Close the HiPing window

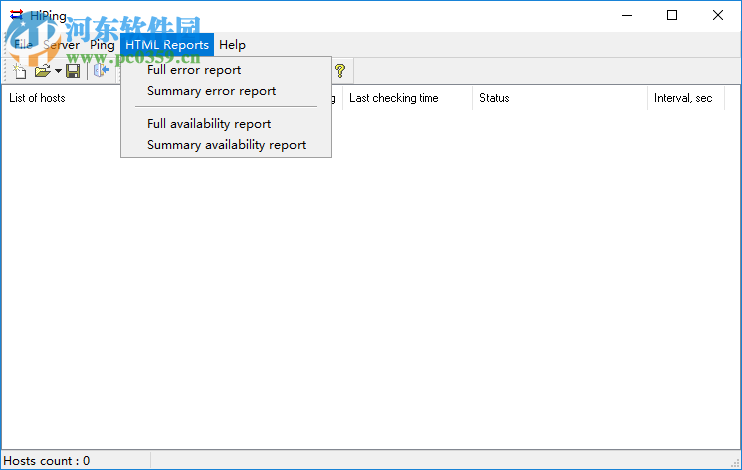tap(718, 15)
